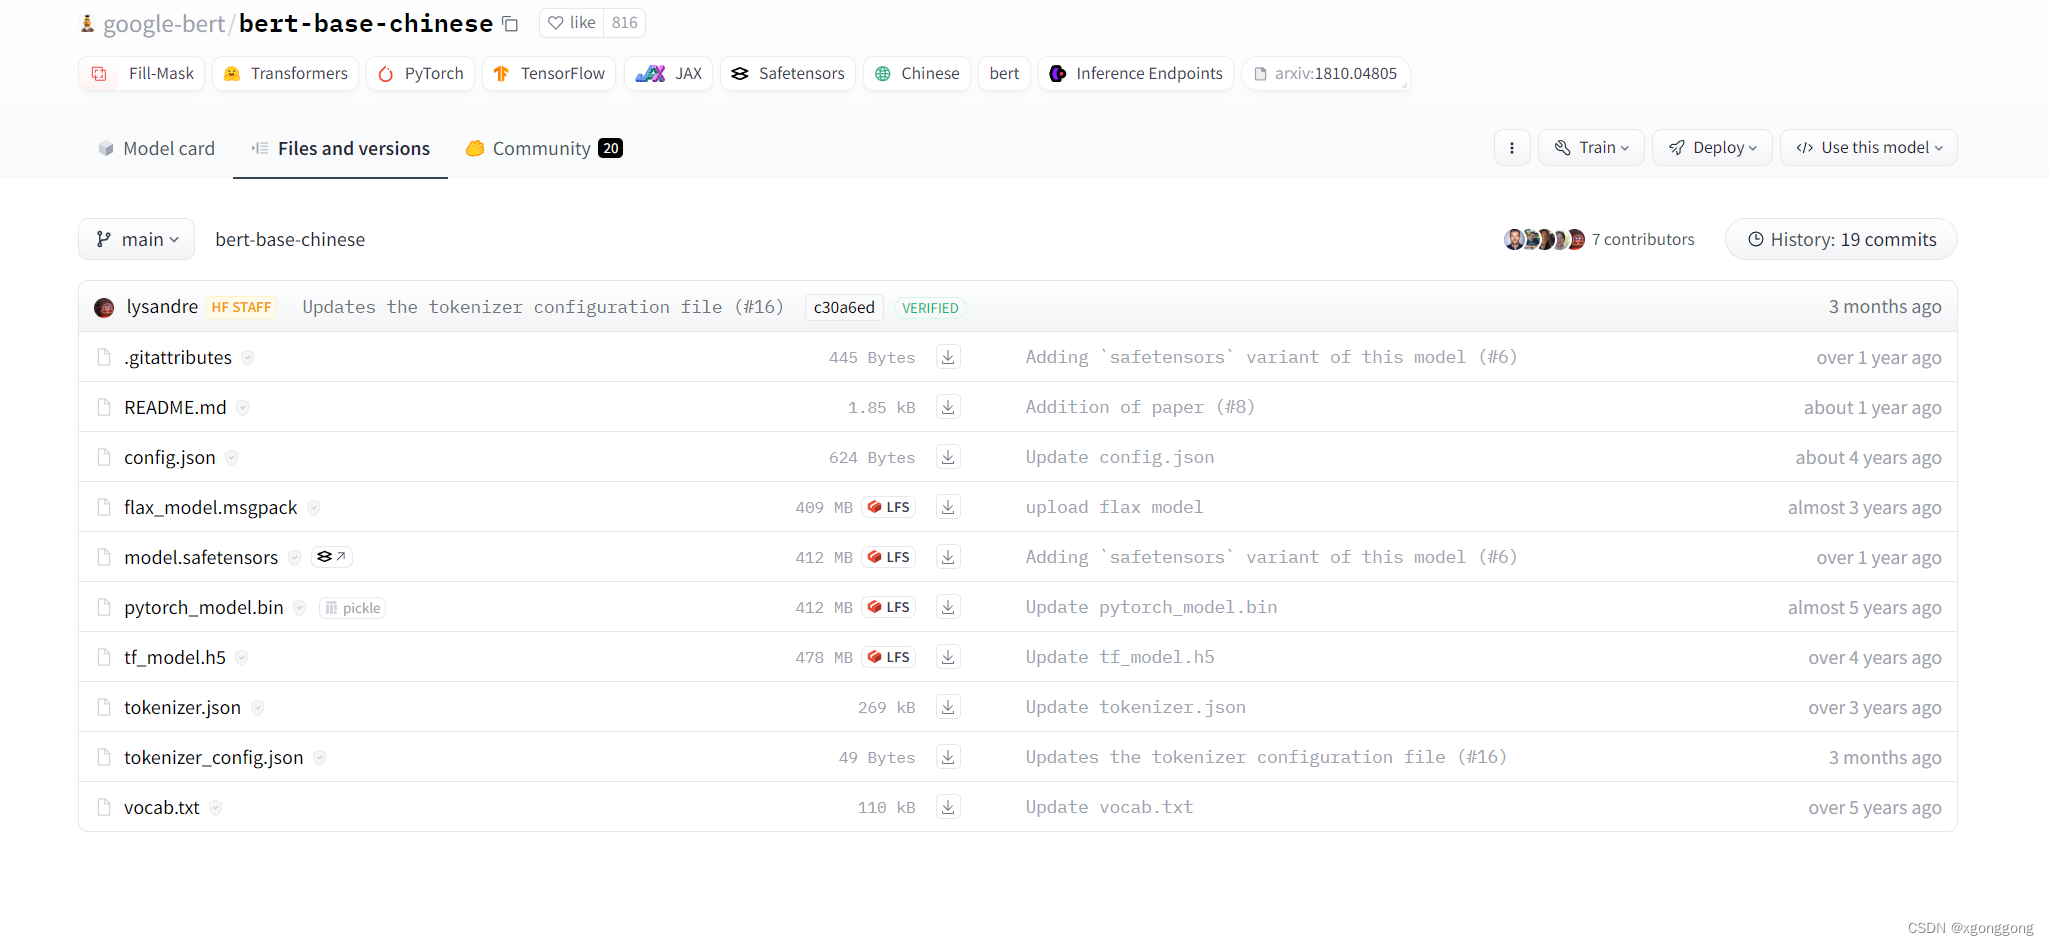
Task: Open the latest commit message about tokenizer (#16) in header
Action: point(542,307)
